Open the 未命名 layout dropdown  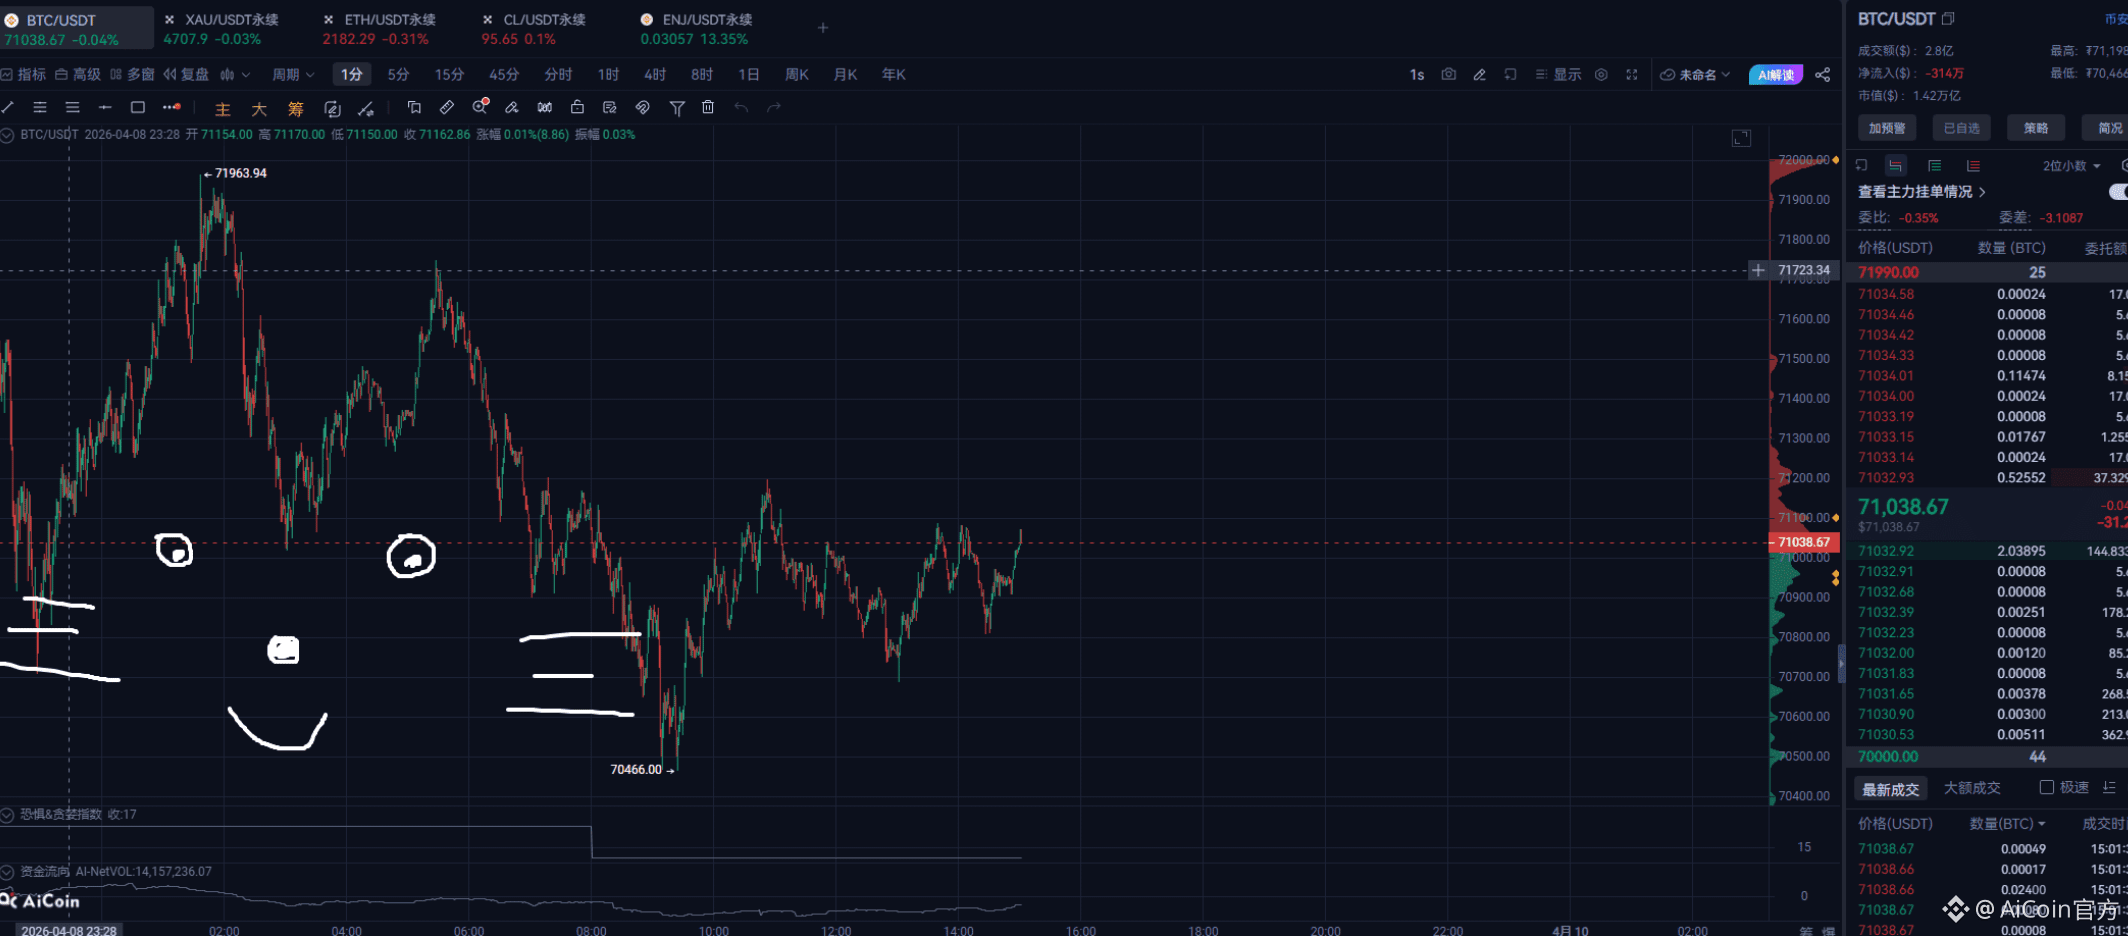(1695, 75)
